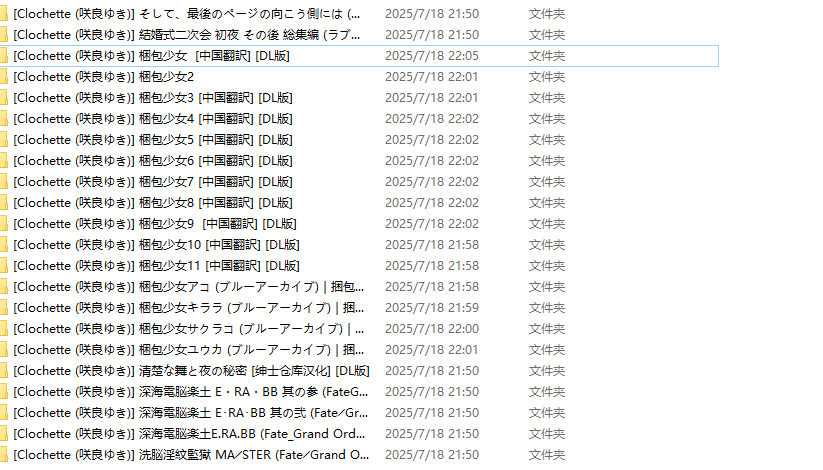Select folder 梱包少女6 [中国翻訳] [DL版]
Viewport: 823px width, 470px height.
click(x=153, y=161)
